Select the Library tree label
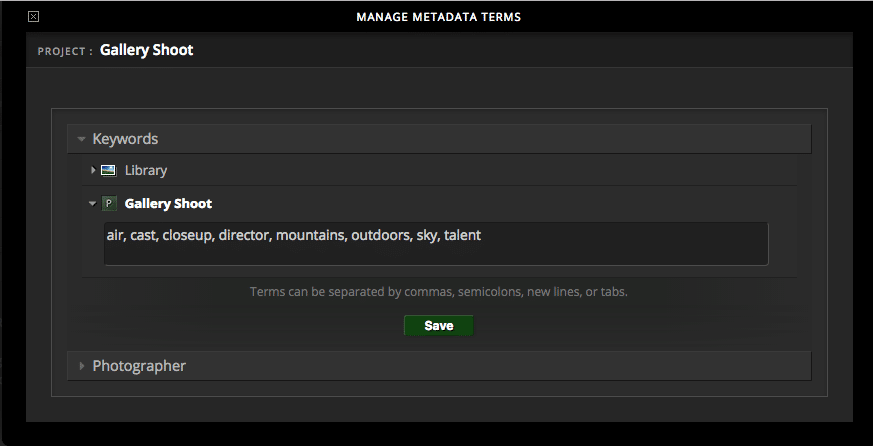The width and height of the screenshot is (873, 446). click(x=146, y=171)
